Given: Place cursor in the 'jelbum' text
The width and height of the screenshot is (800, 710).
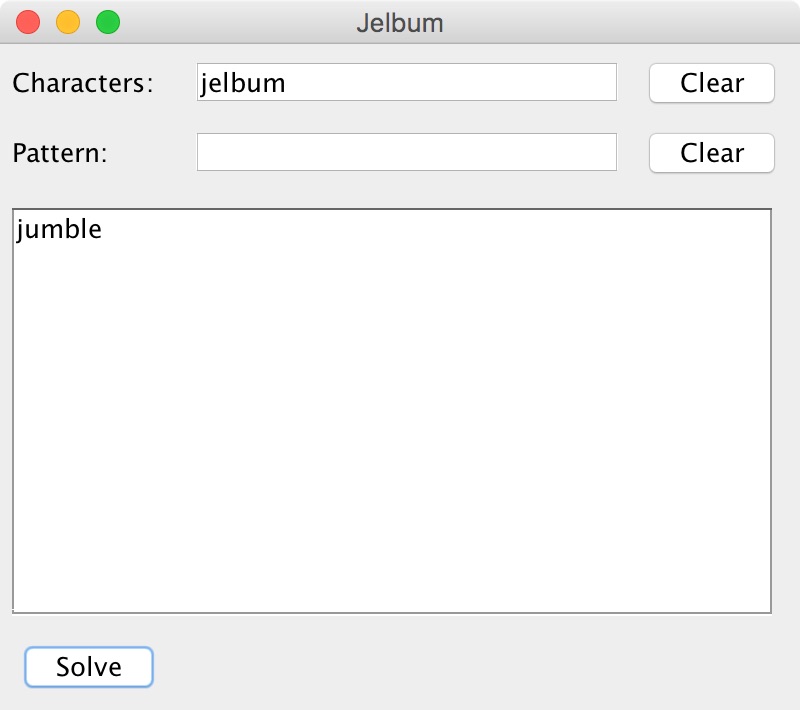Looking at the screenshot, I should tap(243, 83).
